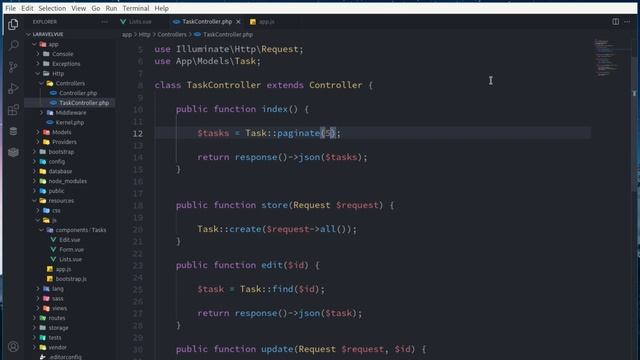Open the Help menu
This screenshot has width=640, height=360.
[x=162, y=8]
